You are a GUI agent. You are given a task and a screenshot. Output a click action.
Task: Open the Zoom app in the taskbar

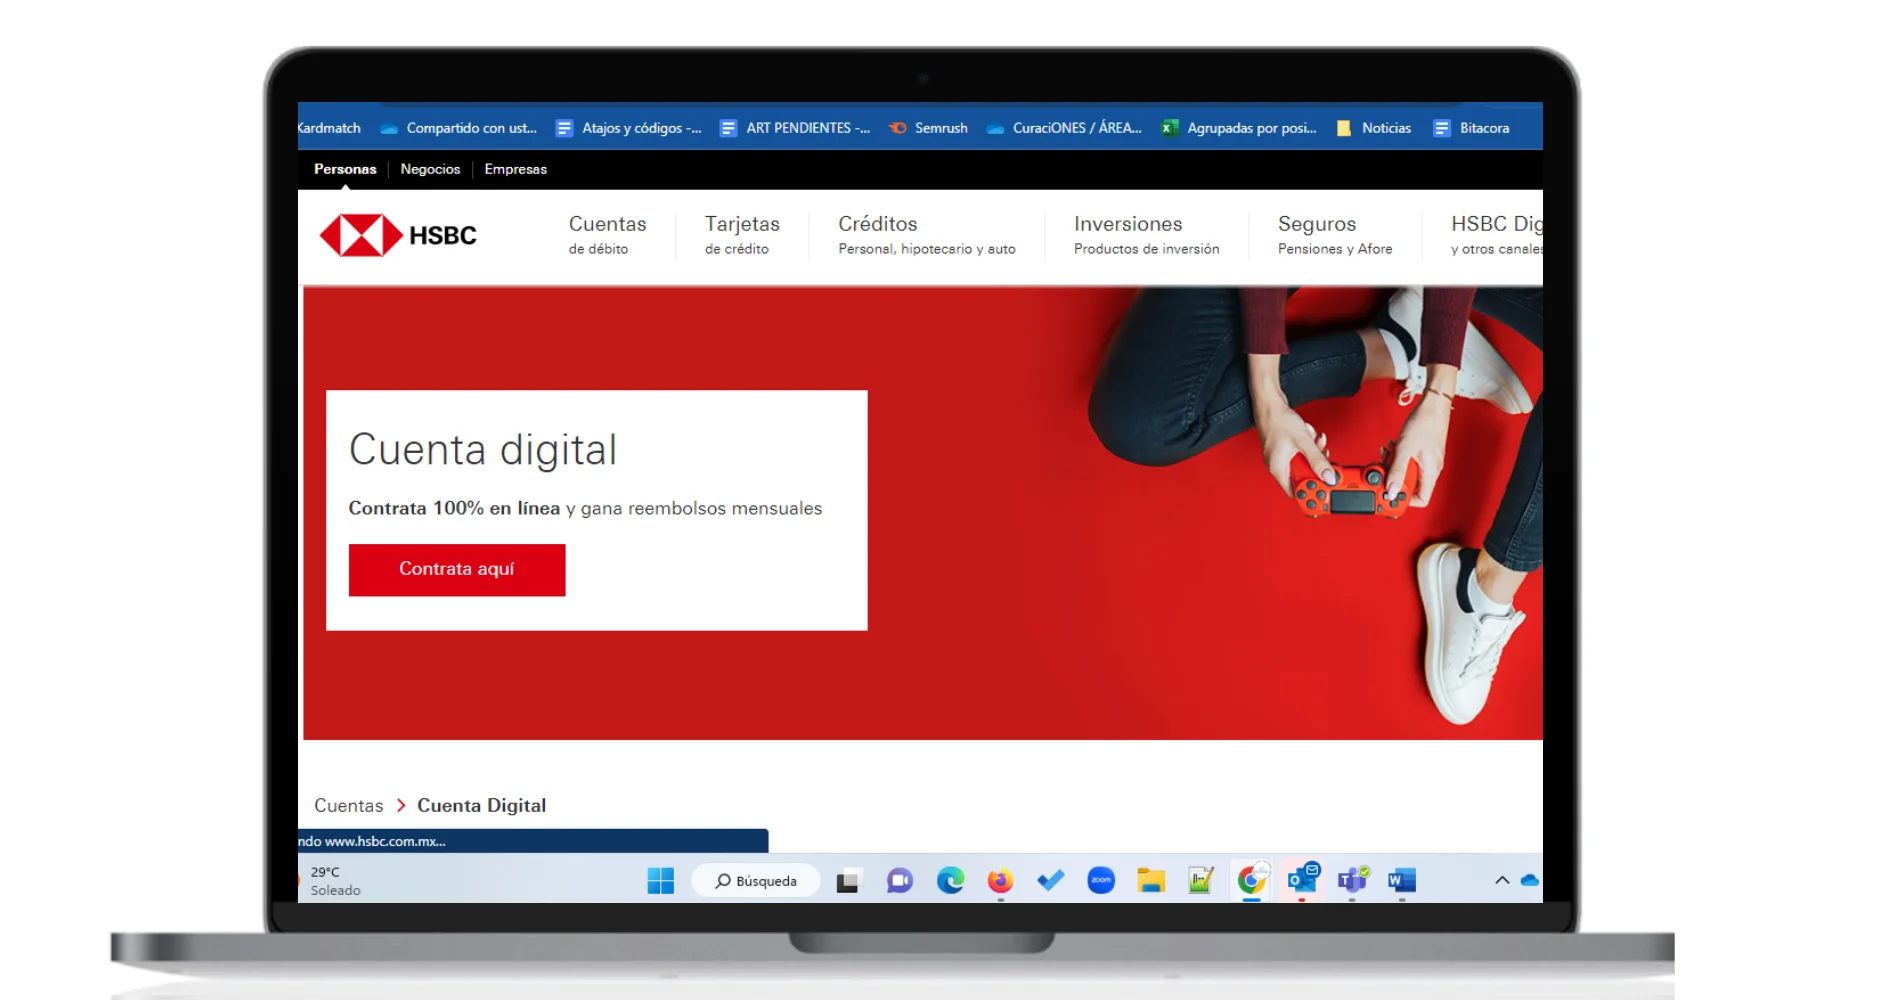(x=1101, y=881)
